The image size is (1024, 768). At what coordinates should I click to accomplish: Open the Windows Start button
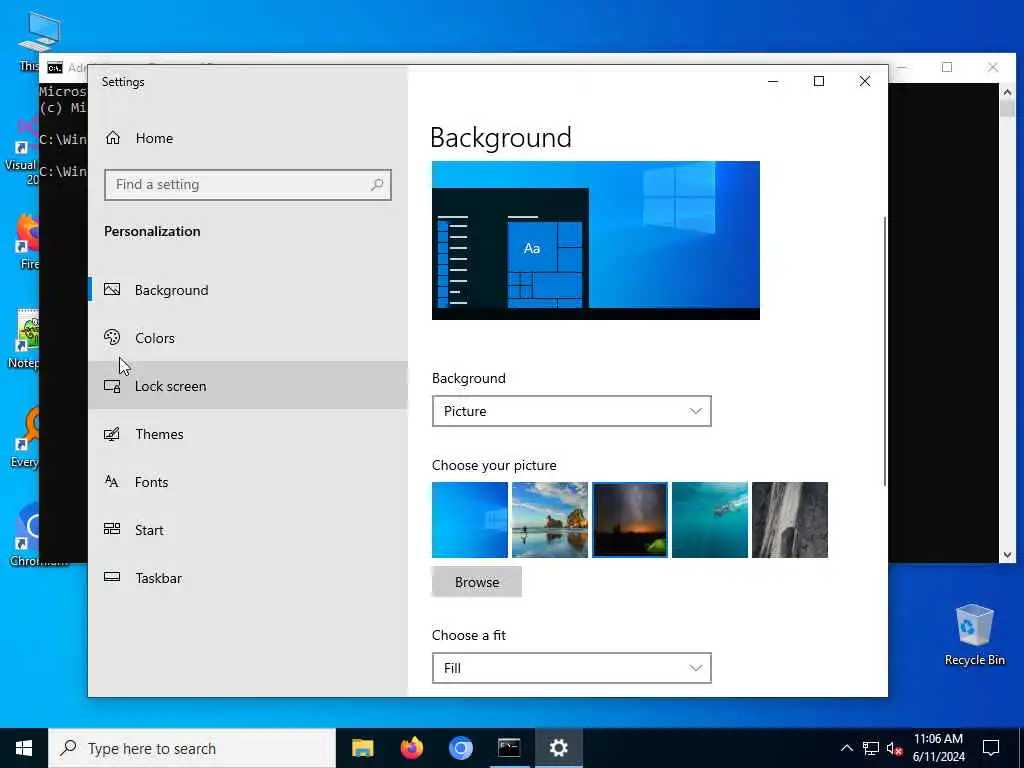point(24,748)
